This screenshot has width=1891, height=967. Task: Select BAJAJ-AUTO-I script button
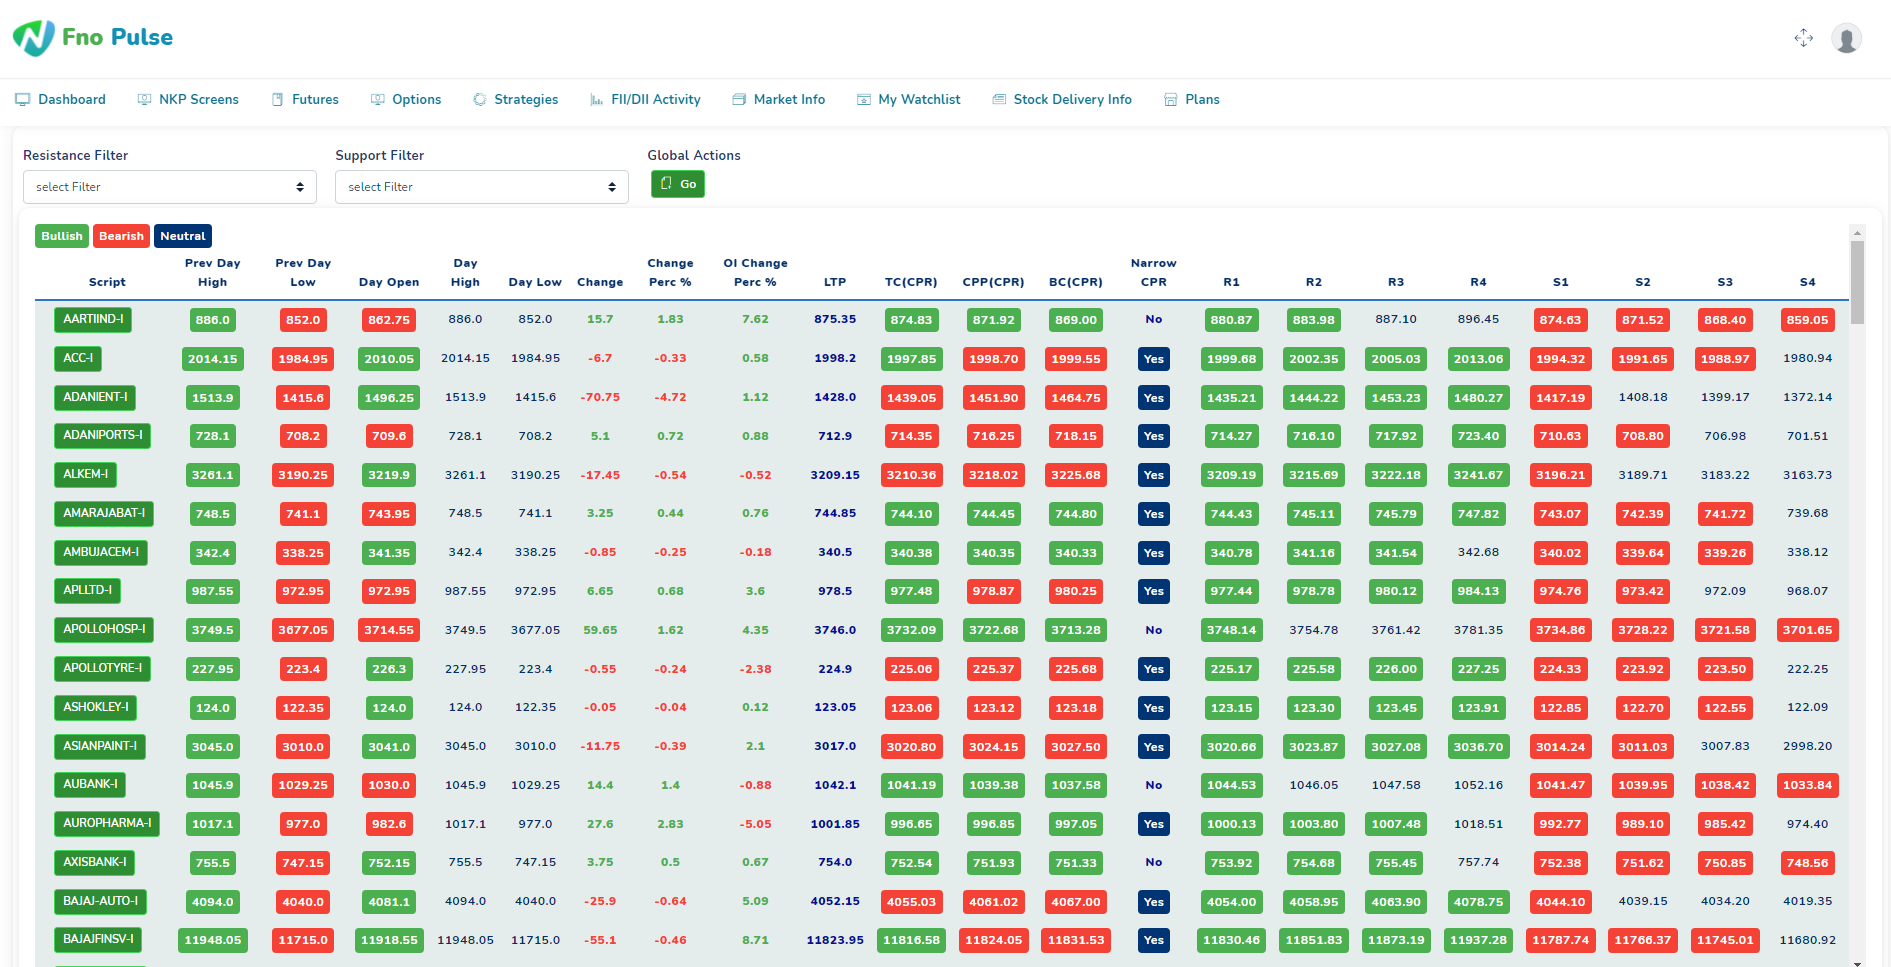click(x=100, y=901)
